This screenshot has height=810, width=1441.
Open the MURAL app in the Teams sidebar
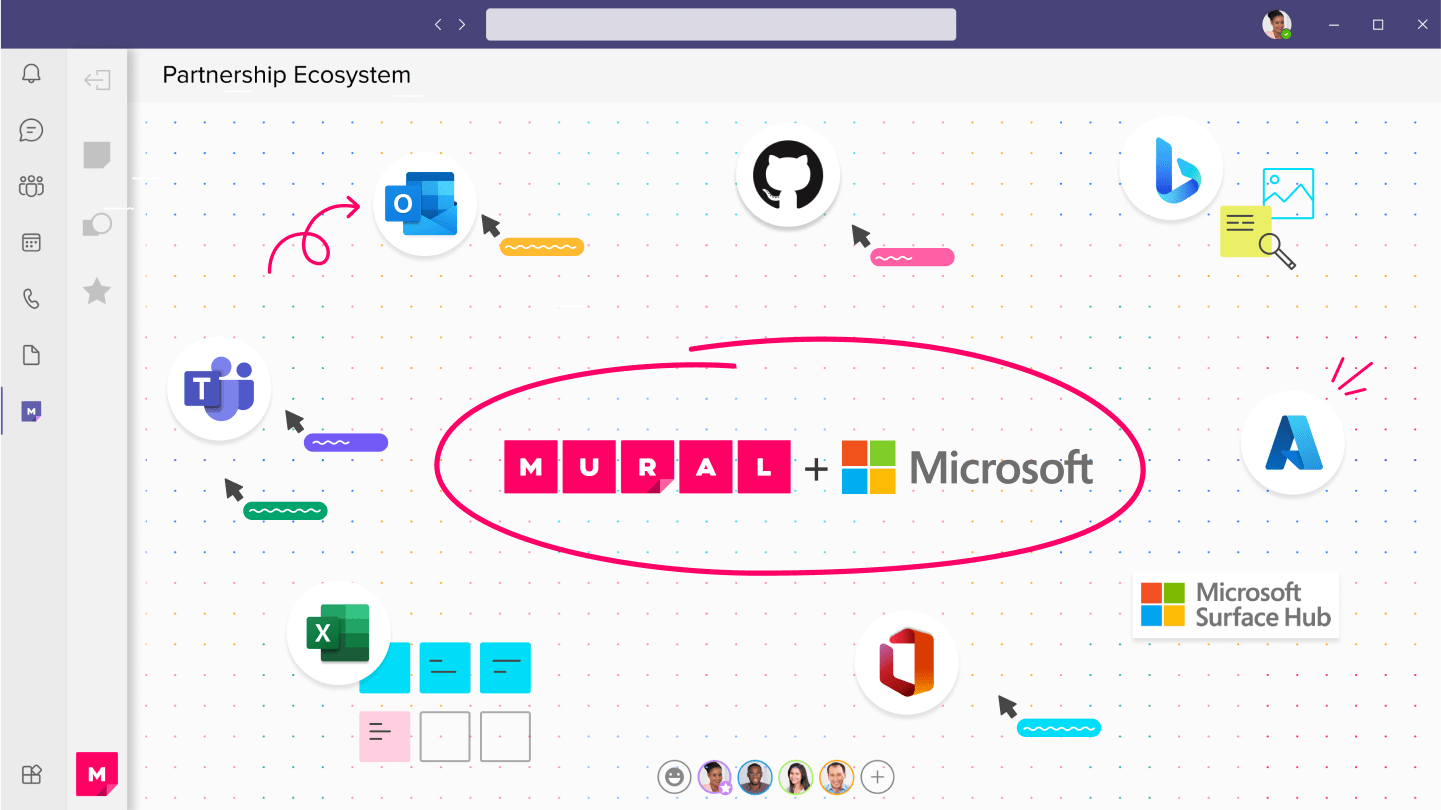[31, 411]
